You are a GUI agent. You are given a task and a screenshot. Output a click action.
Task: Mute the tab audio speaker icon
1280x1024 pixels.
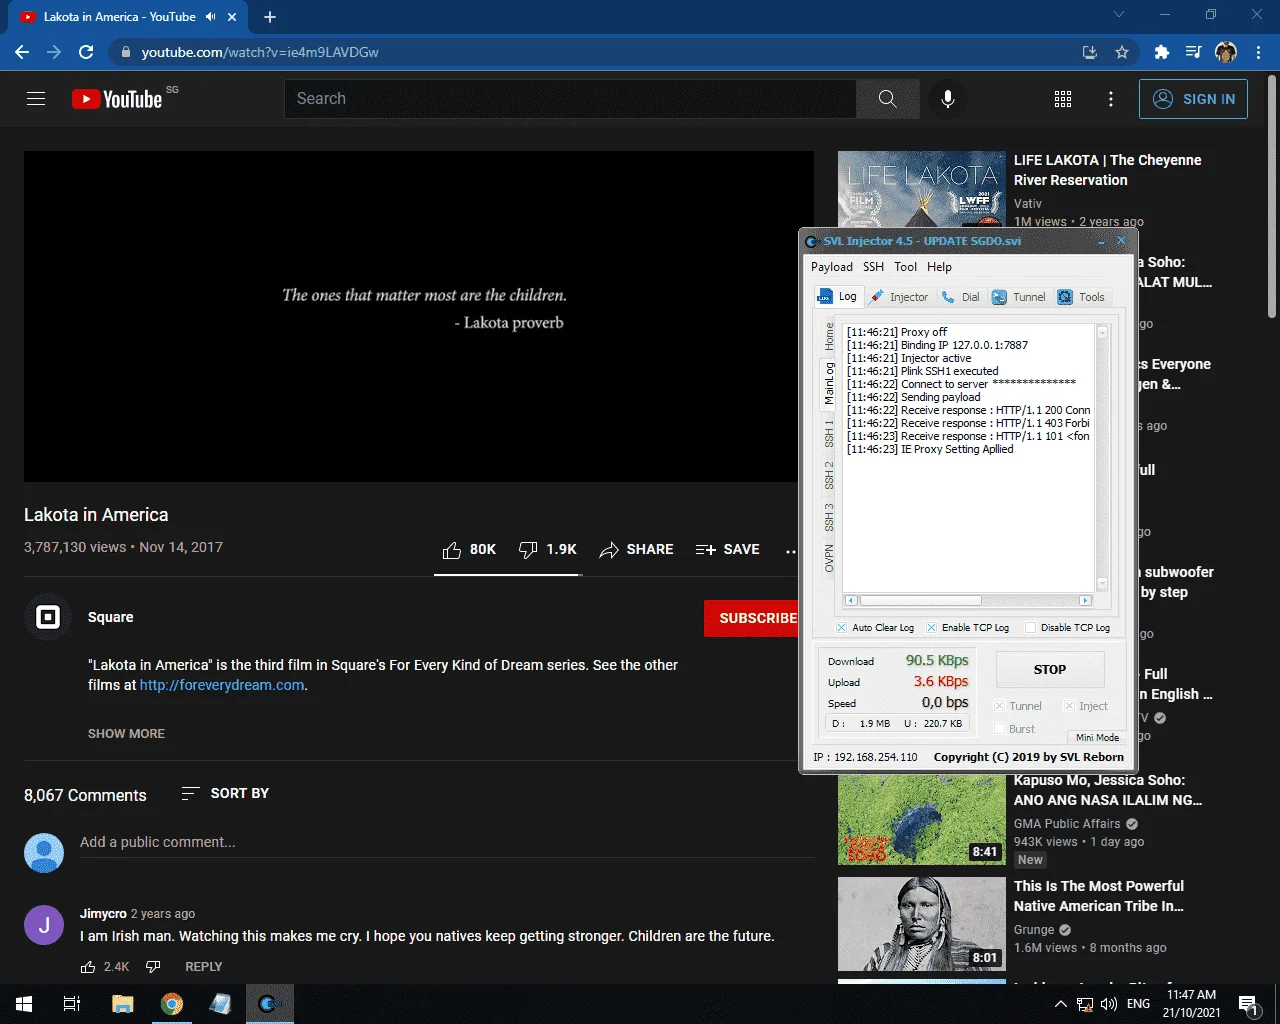pyautogui.click(x=211, y=17)
